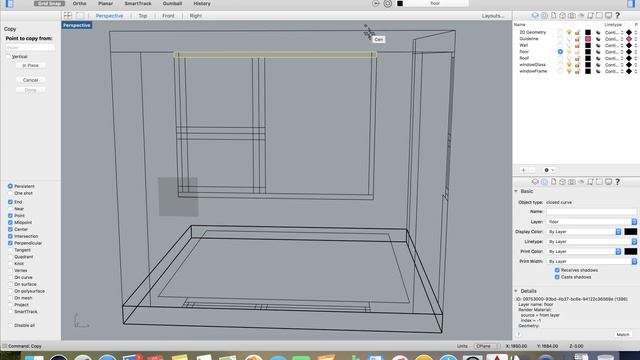Switch to four-viewport layout icon
The height and width of the screenshot is (360, 640).
[68, 16]
